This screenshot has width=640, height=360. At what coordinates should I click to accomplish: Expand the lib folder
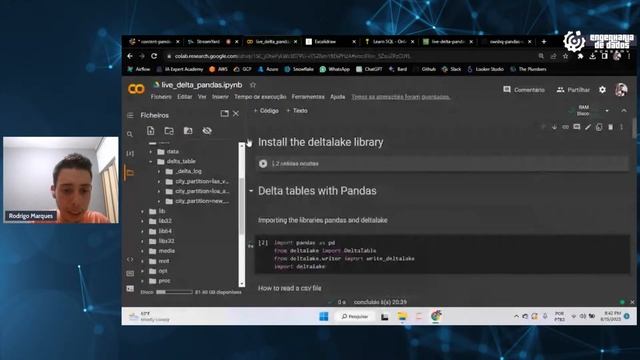click(142, 211)
